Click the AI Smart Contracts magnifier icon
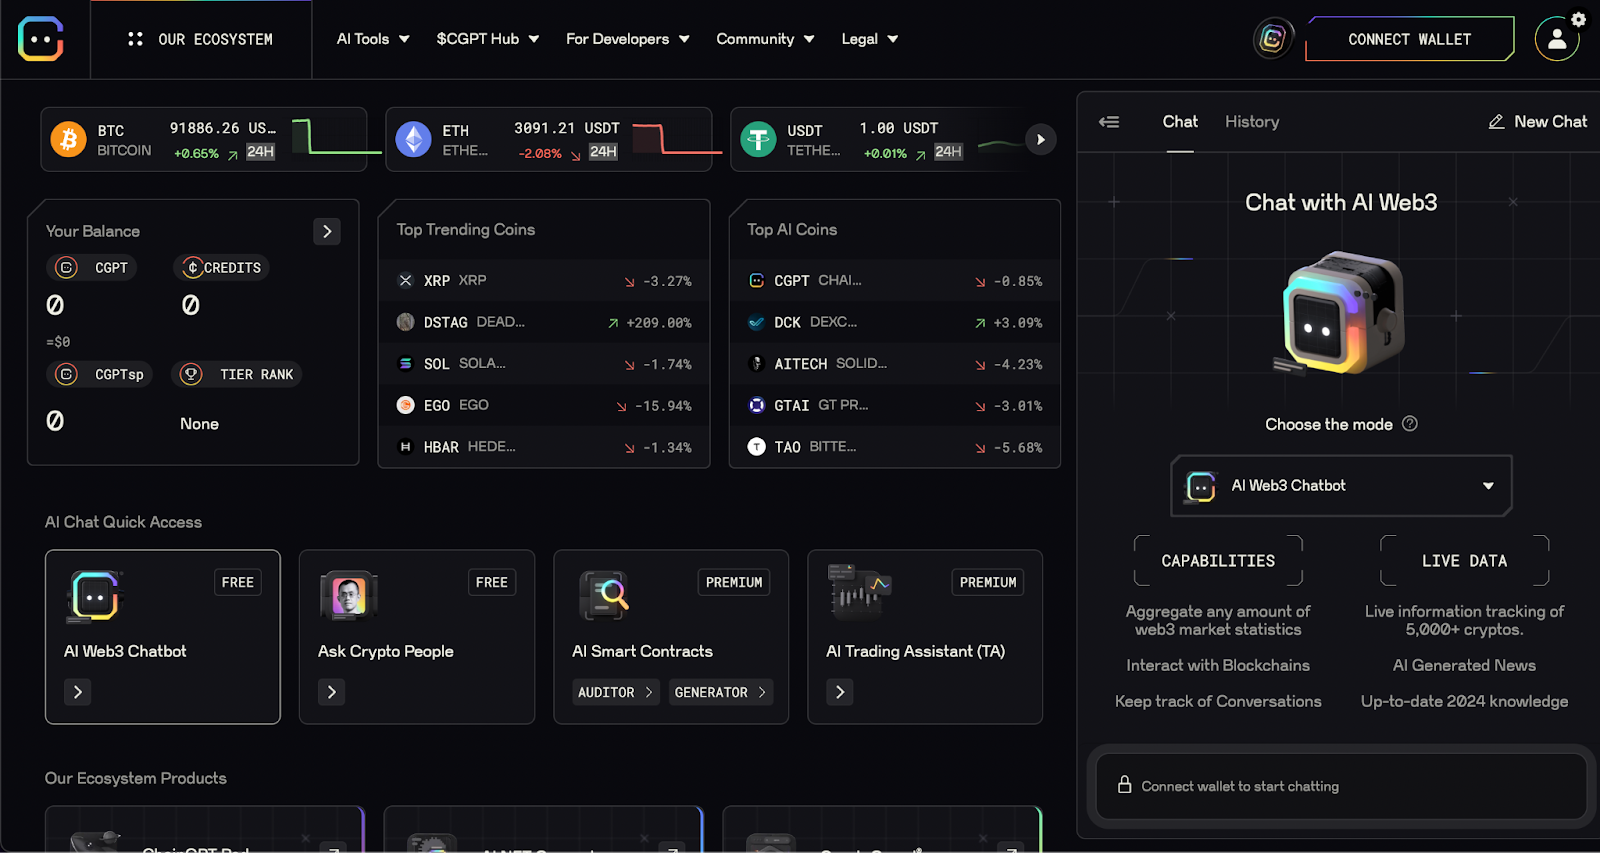This screenshot has width=1600, height=853. click(603, 596)
